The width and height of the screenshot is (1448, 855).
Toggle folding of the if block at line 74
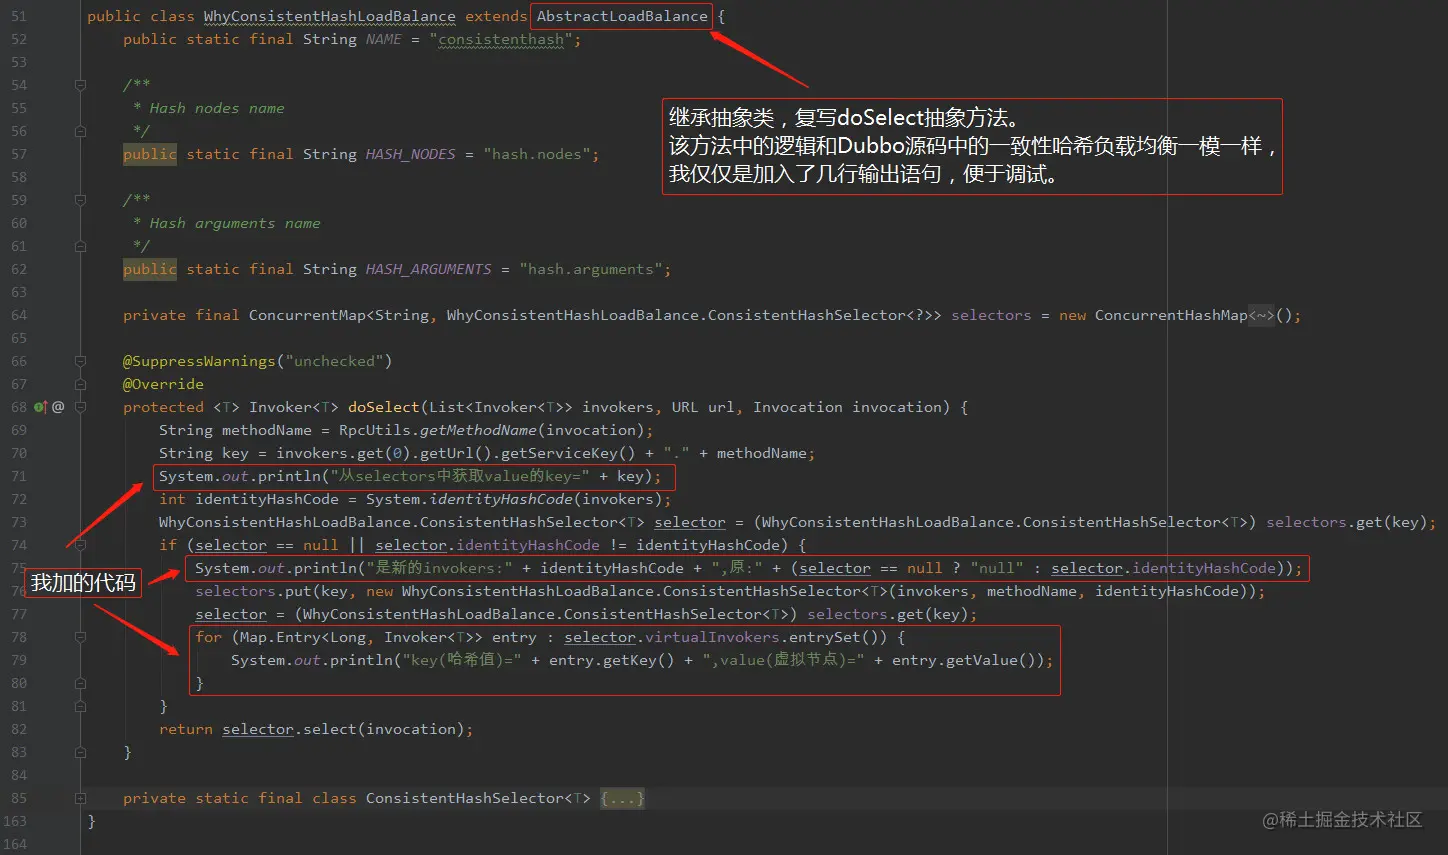[81, 545]
